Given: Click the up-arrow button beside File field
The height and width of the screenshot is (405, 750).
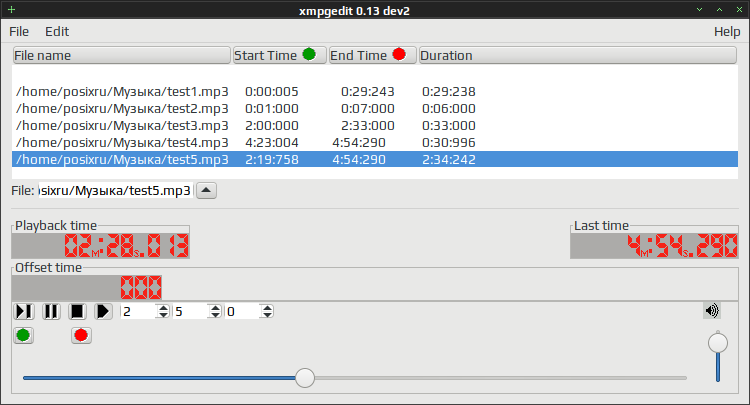Looking at the screenshot, I should pos(206,190).
